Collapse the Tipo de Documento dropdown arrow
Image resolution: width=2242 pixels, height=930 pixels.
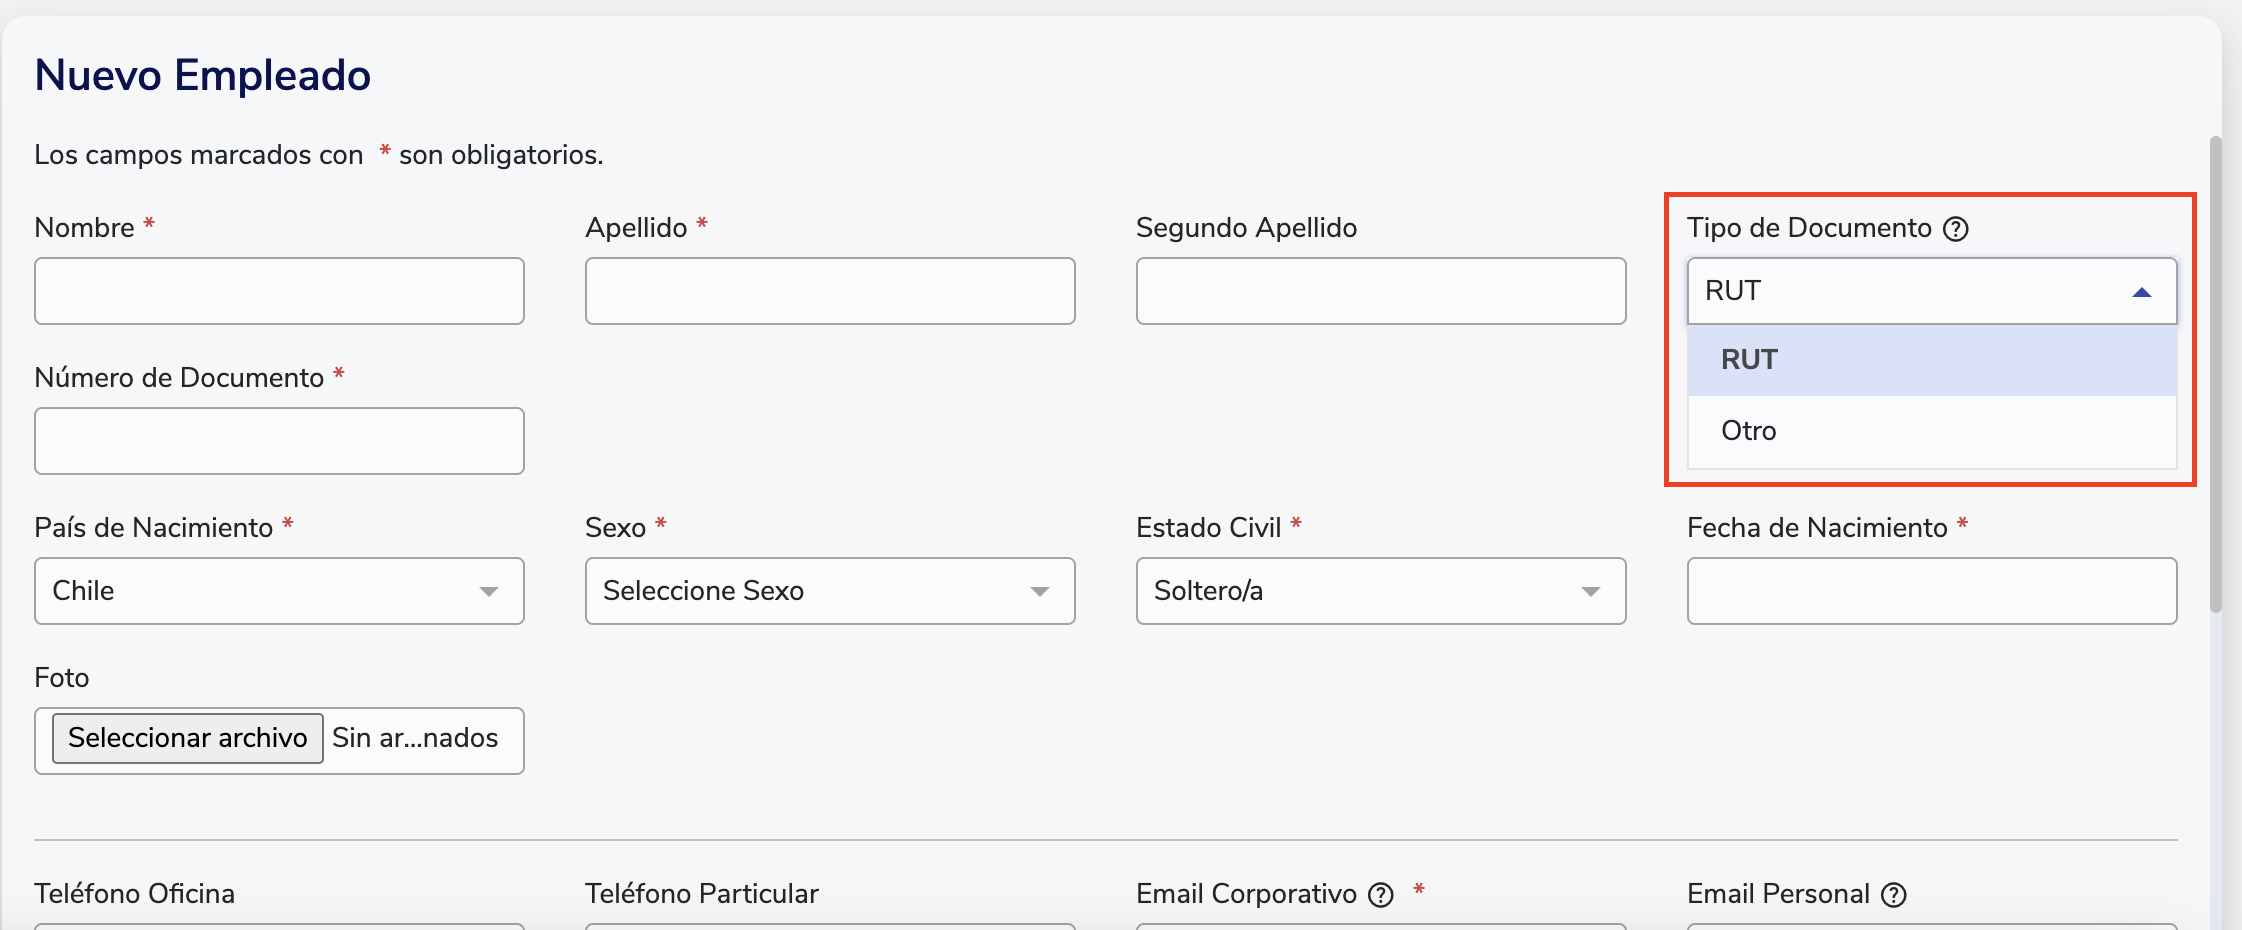[x=2141, y=292]
